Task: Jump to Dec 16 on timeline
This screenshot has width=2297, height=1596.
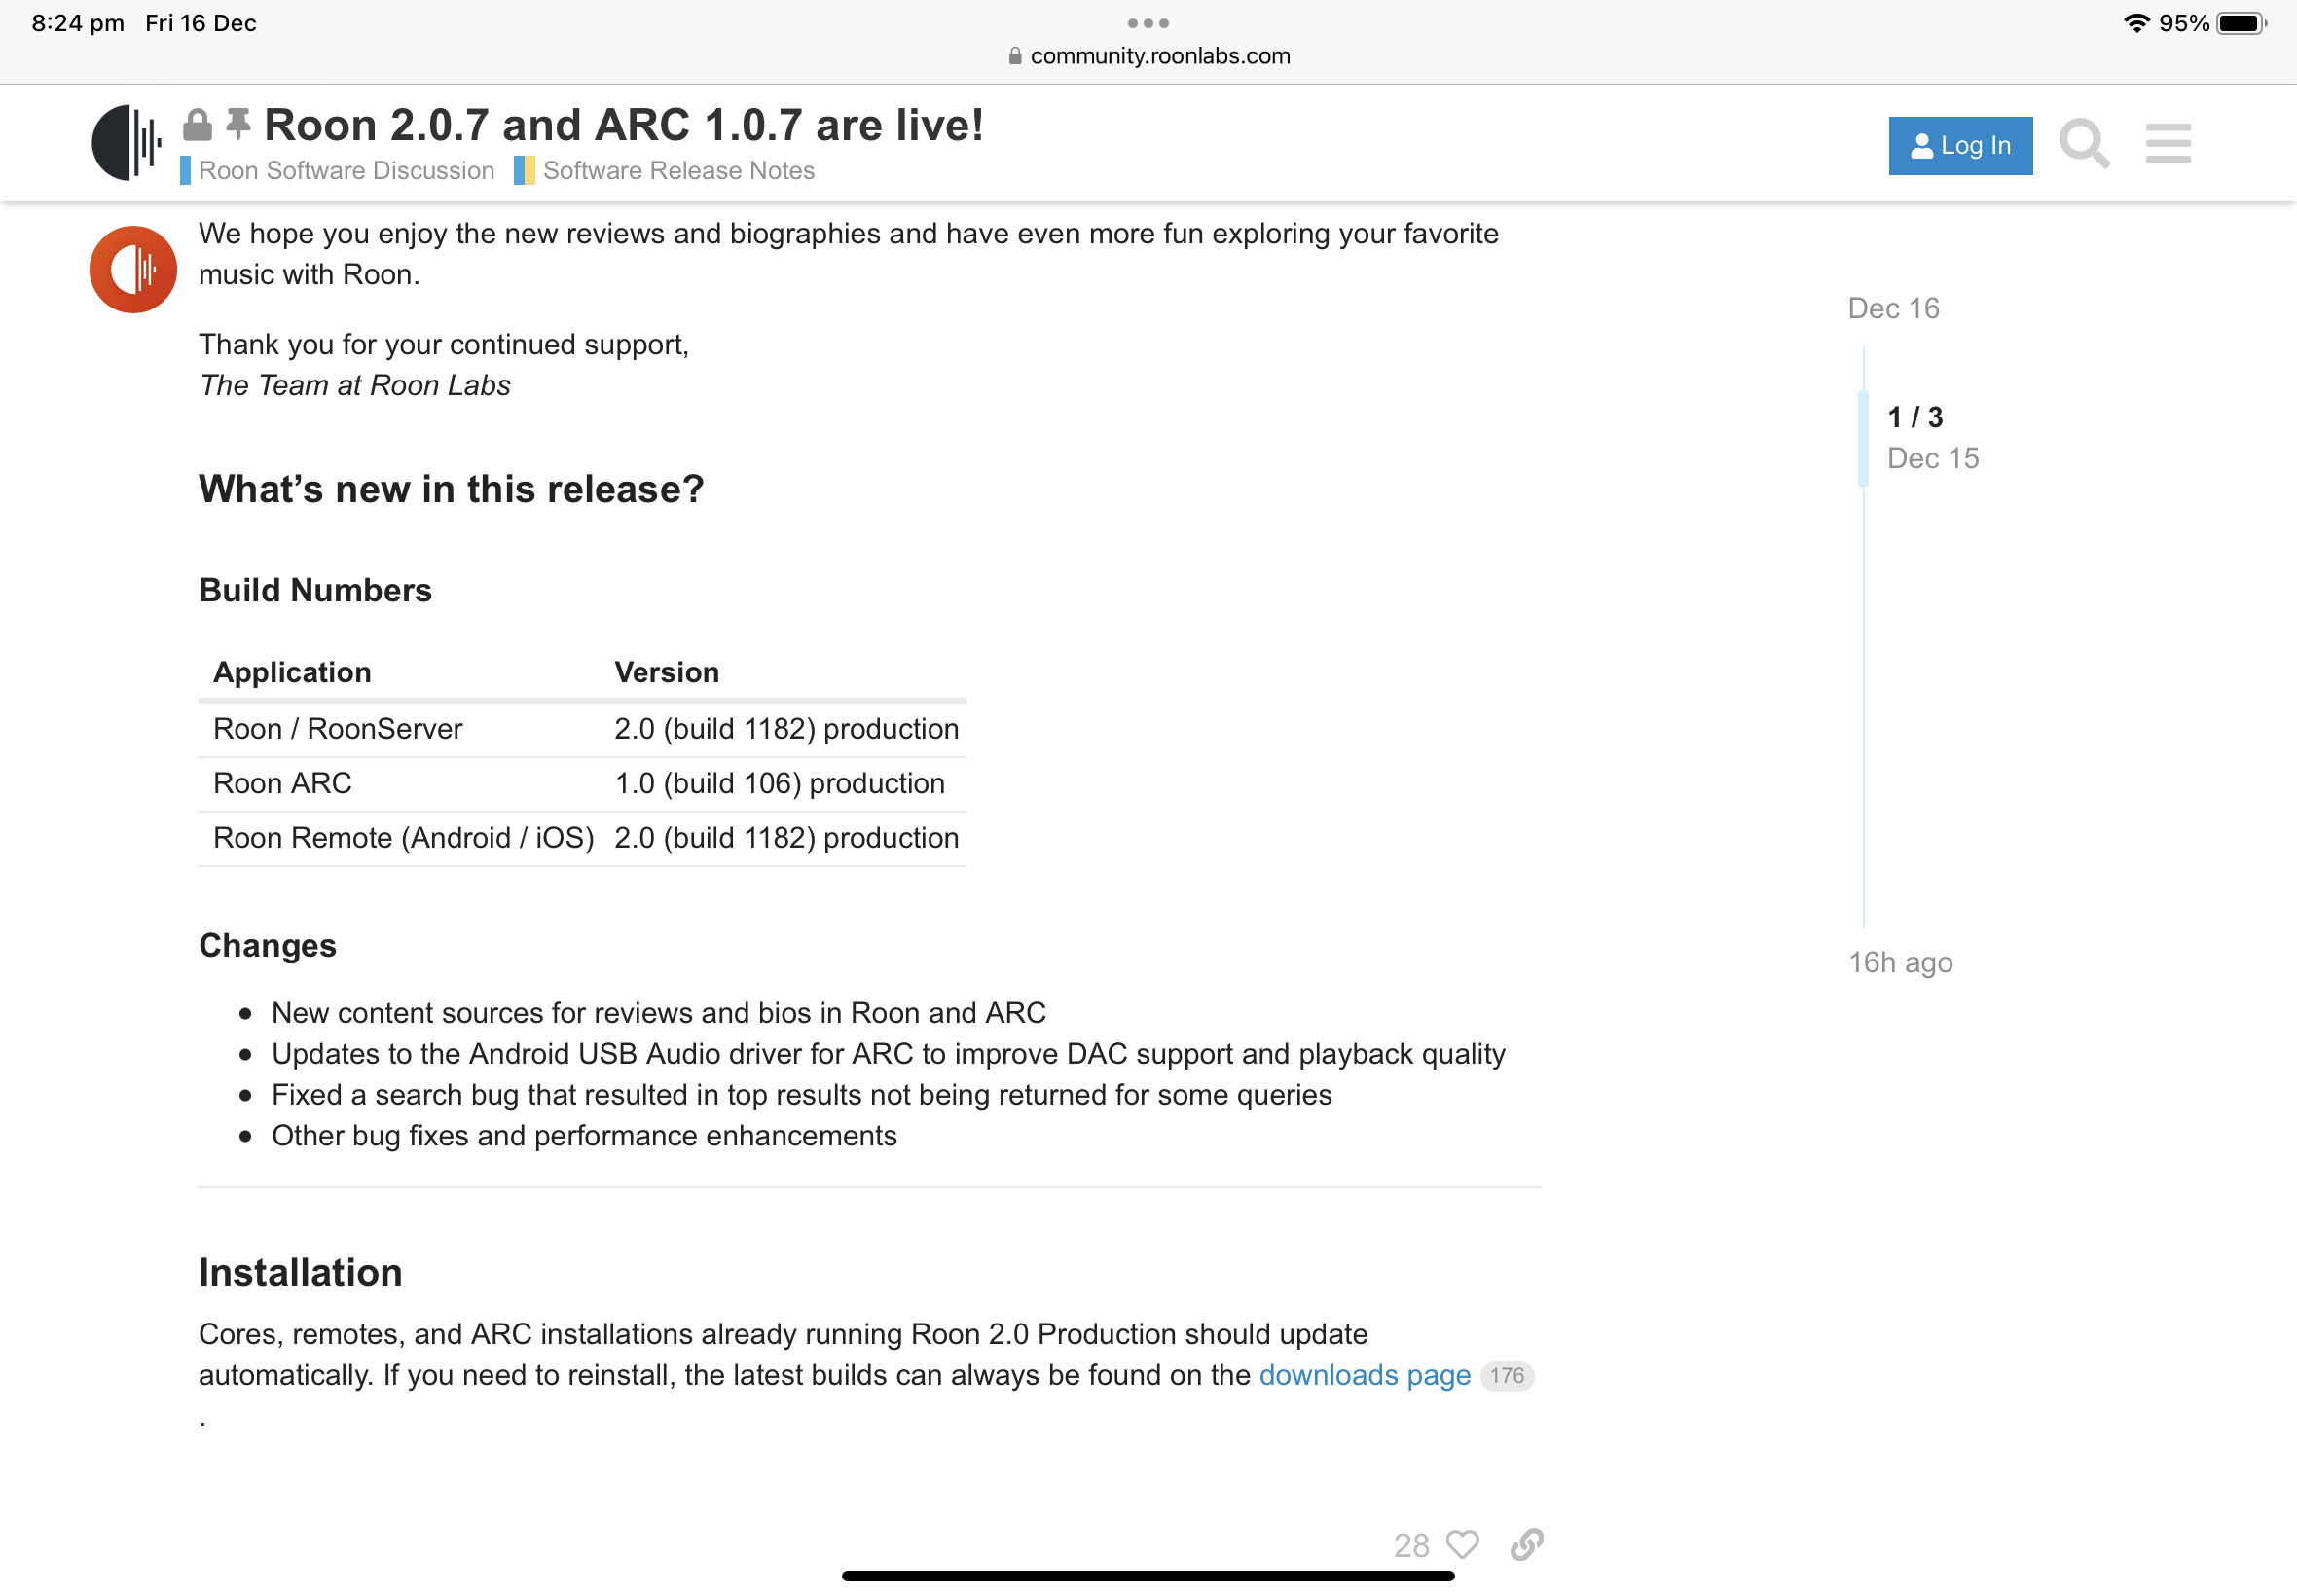Action: [x=1893, y=308]
